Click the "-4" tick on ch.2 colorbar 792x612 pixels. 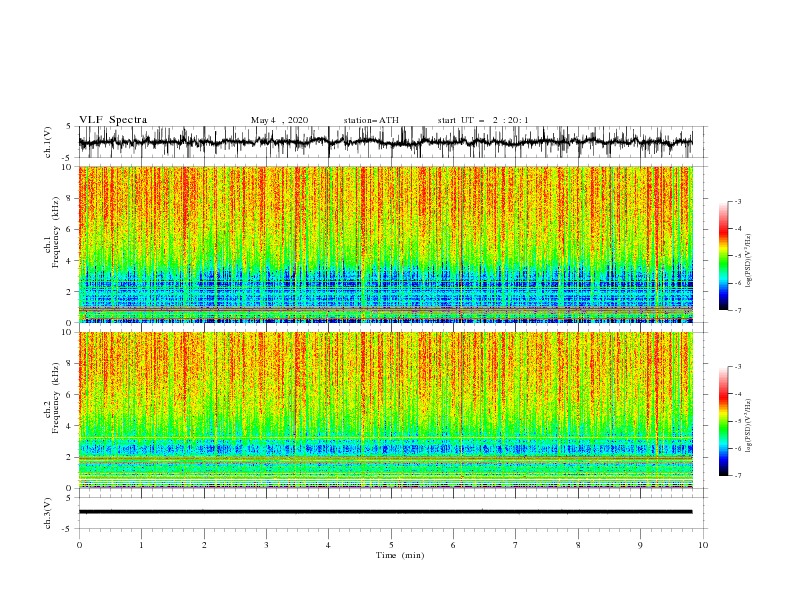point(738,394)
